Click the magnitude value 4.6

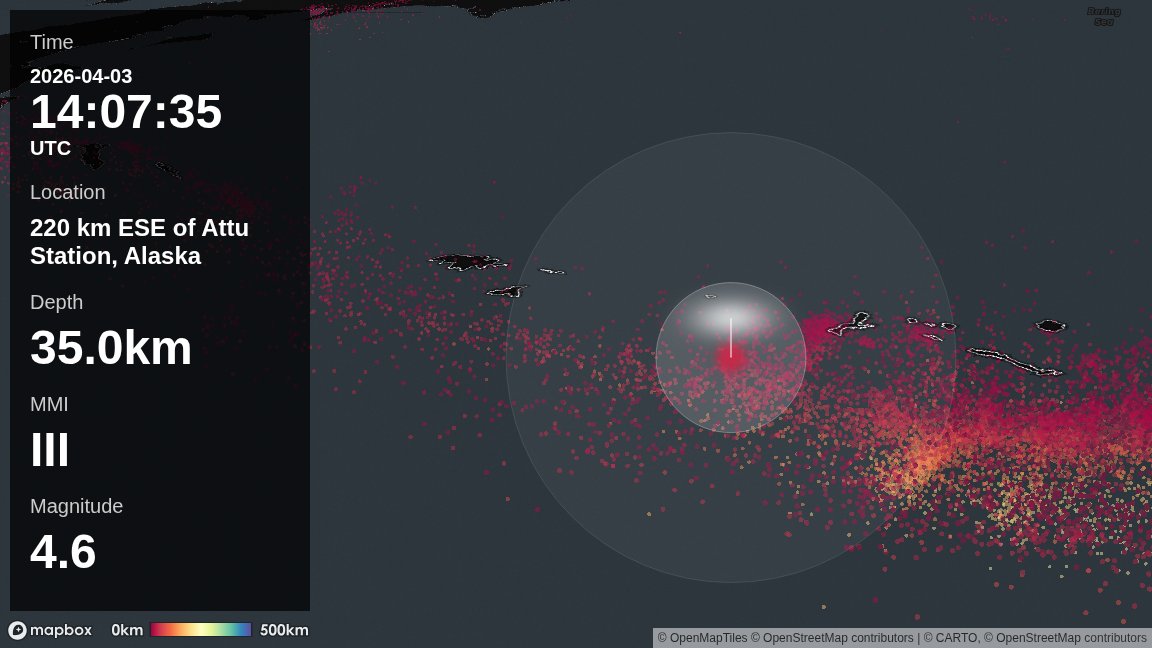pos(63,552)
